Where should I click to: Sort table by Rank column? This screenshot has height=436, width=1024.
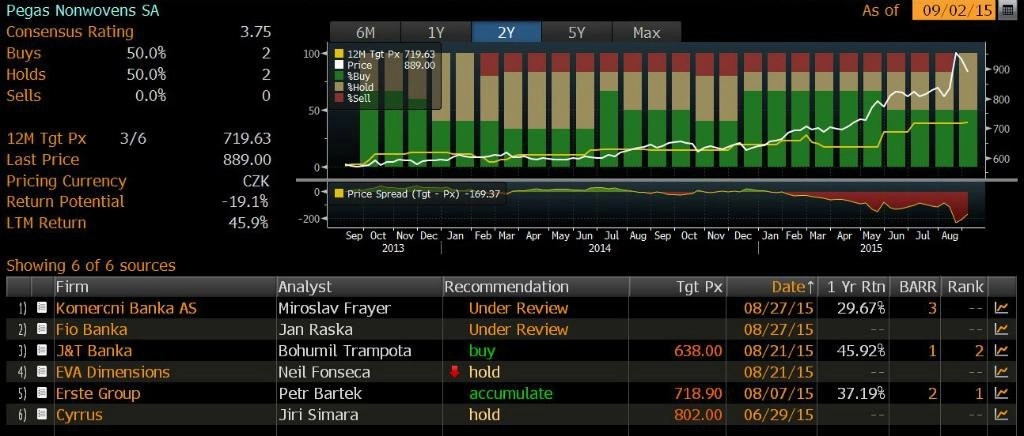coord(965,287)
